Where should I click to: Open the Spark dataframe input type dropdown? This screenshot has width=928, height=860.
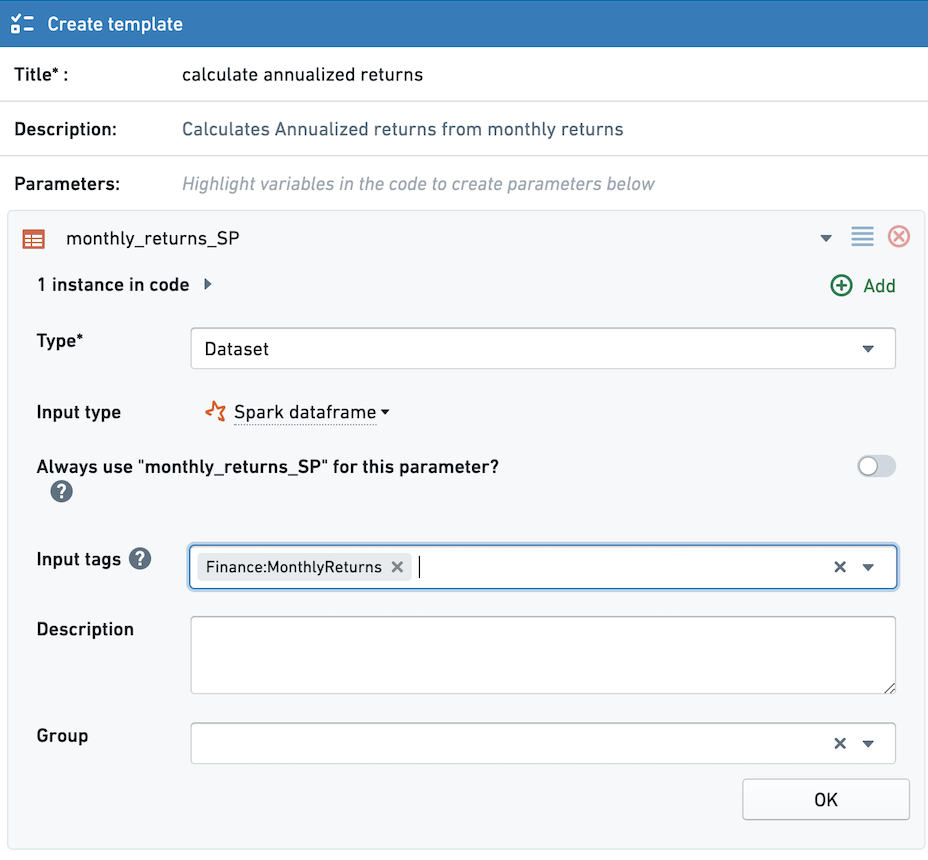pos(312,412)
